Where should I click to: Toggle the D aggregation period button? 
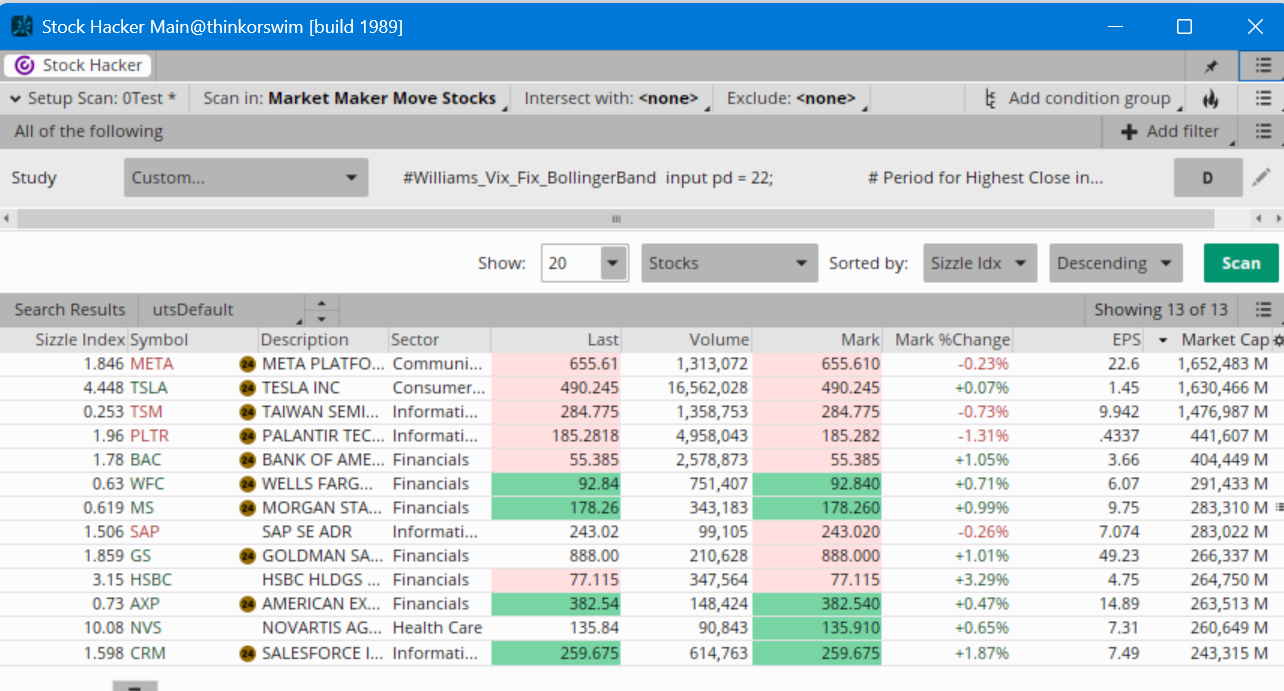1207,178
